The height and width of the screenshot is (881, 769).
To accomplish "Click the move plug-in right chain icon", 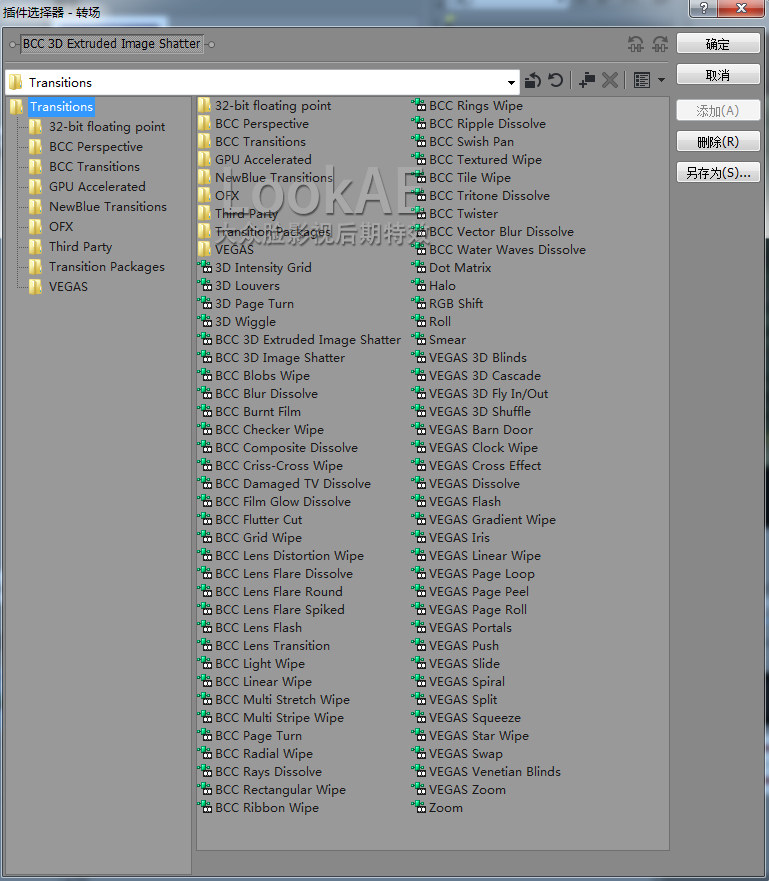I will pos(660,44).
